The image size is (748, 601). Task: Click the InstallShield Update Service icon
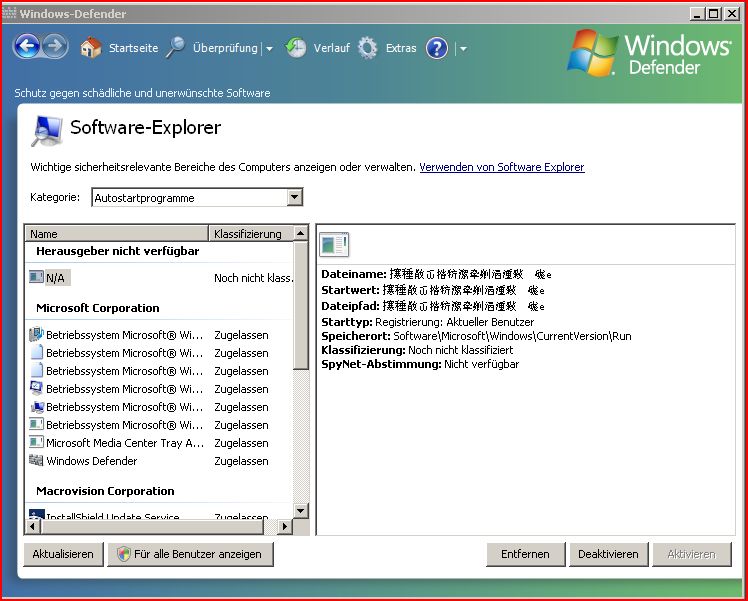[x=36, y=514]
